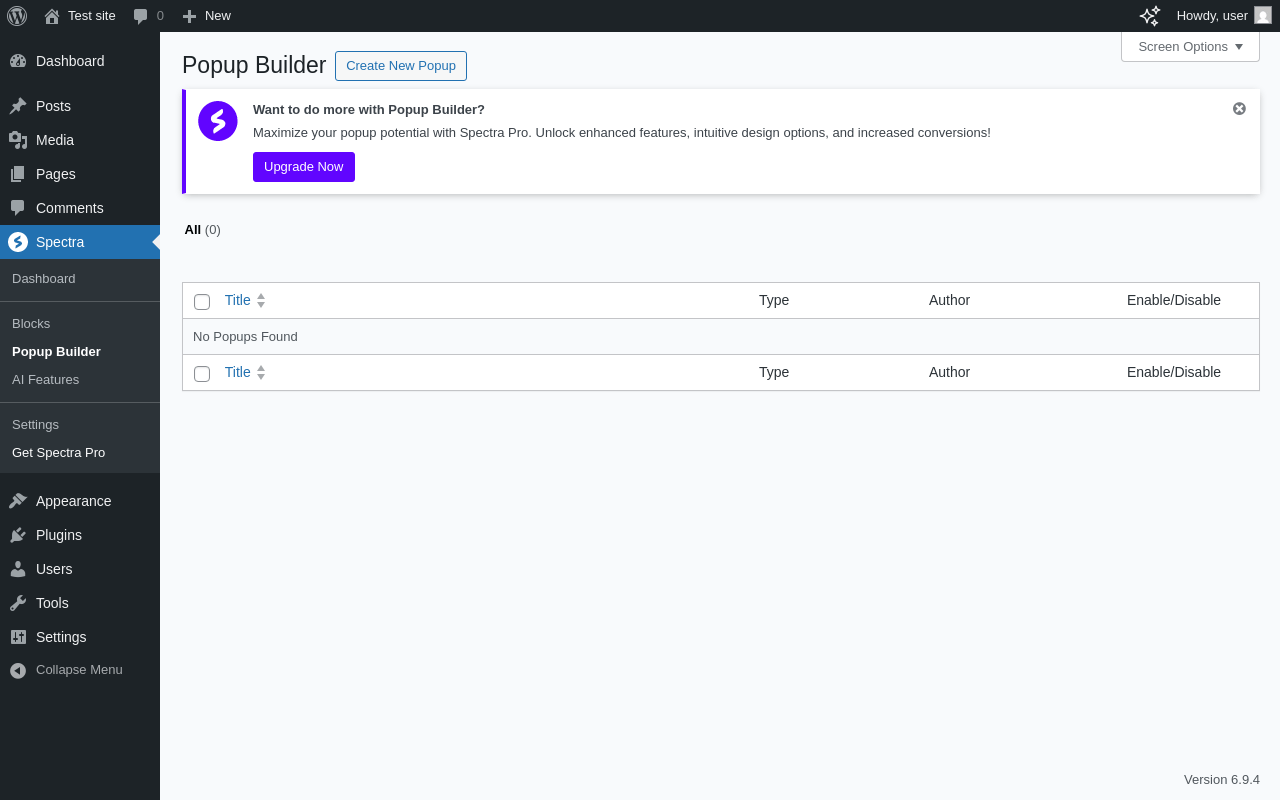Click the Collapse Menu arrow icon
This screenshot has width=1280, height=800.
click(18, 670)
